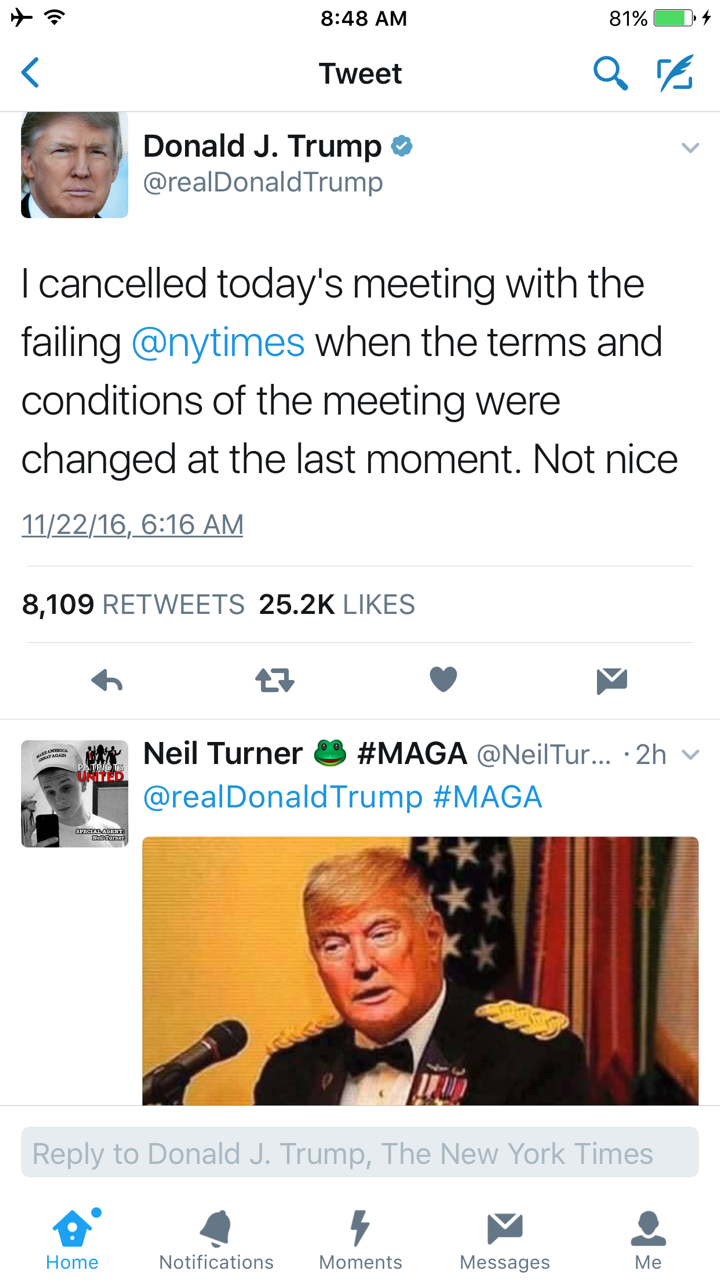Screen dimensions: 720x1280
Task: Compose a new tweet with quill icon
Action: (x=675, y=73)
